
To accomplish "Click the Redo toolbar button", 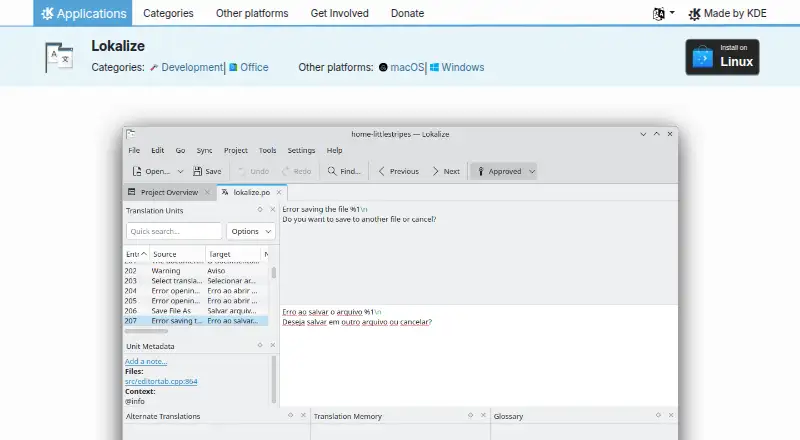I will (296, 172).
